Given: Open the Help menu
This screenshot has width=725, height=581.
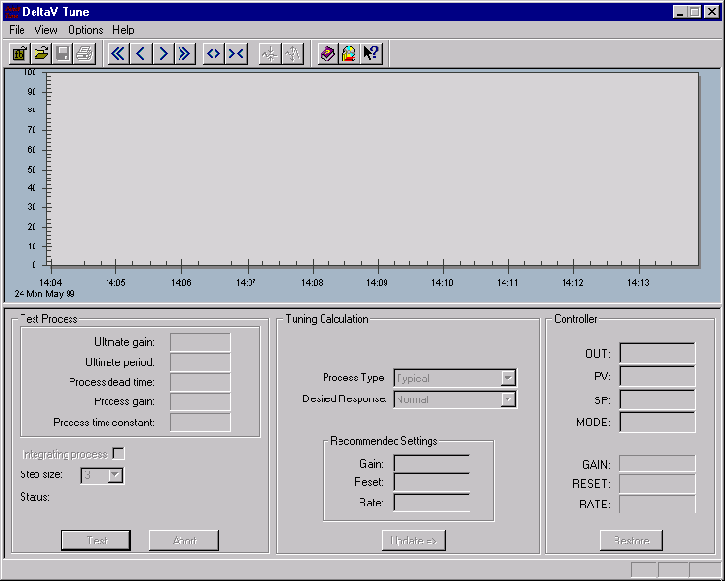Looking at the screenshot, I should point(123,30).
